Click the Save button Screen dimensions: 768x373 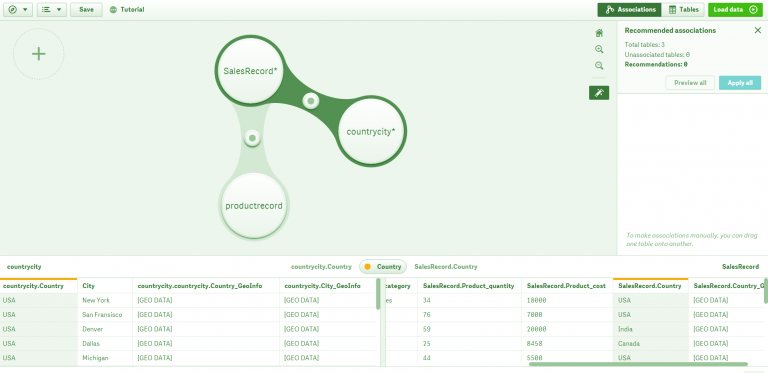point(86,9)
